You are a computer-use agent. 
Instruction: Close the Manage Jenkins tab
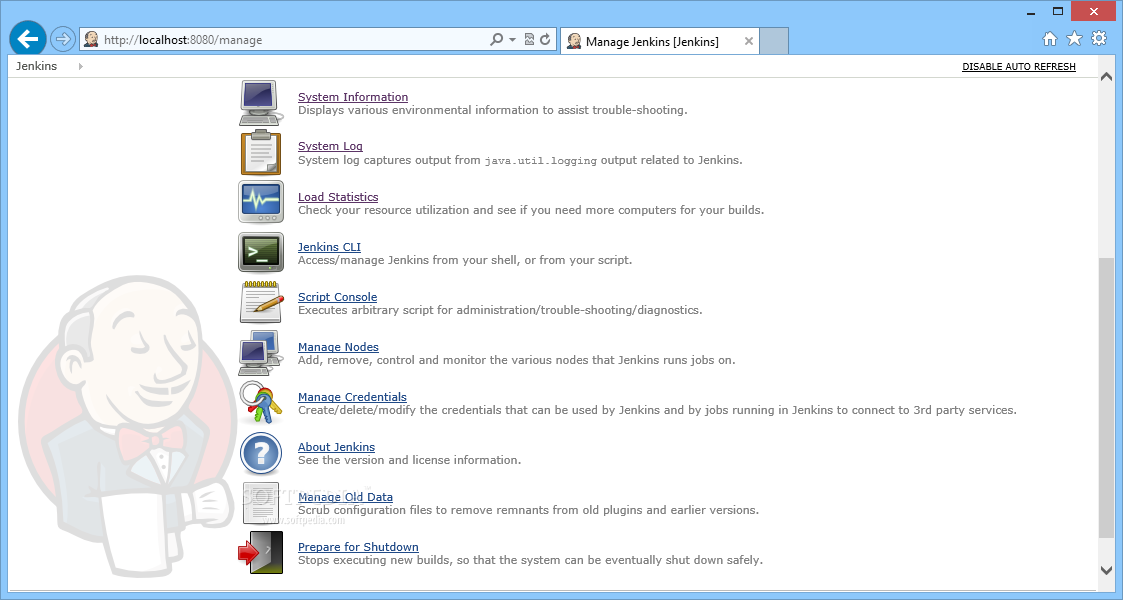[748, 42]
